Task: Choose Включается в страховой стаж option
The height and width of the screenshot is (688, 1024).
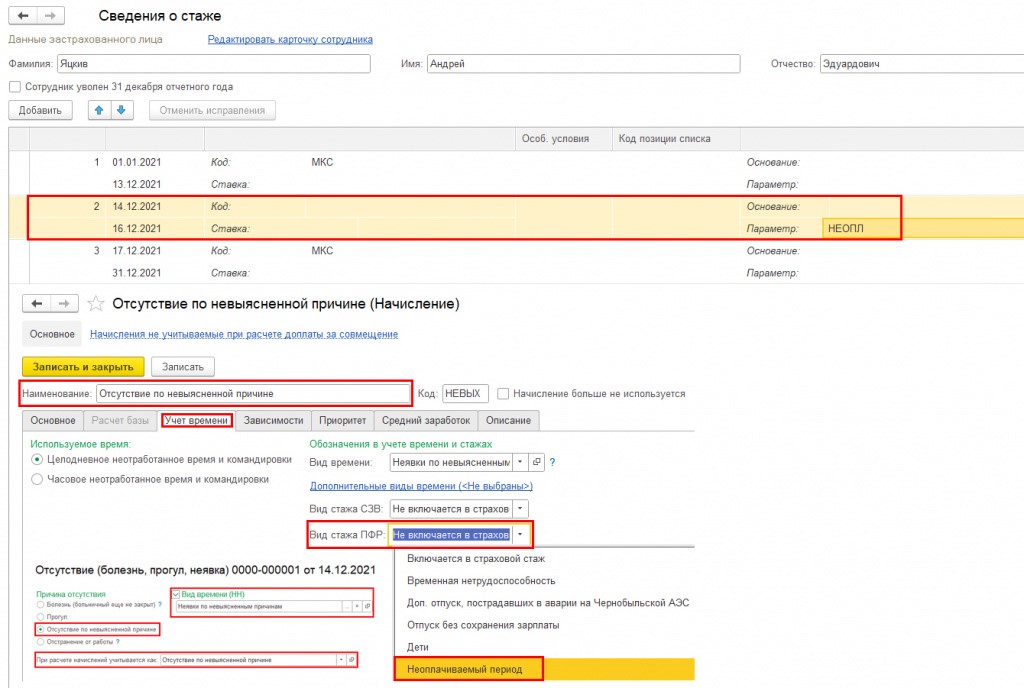Action: (x=544, y=559)
